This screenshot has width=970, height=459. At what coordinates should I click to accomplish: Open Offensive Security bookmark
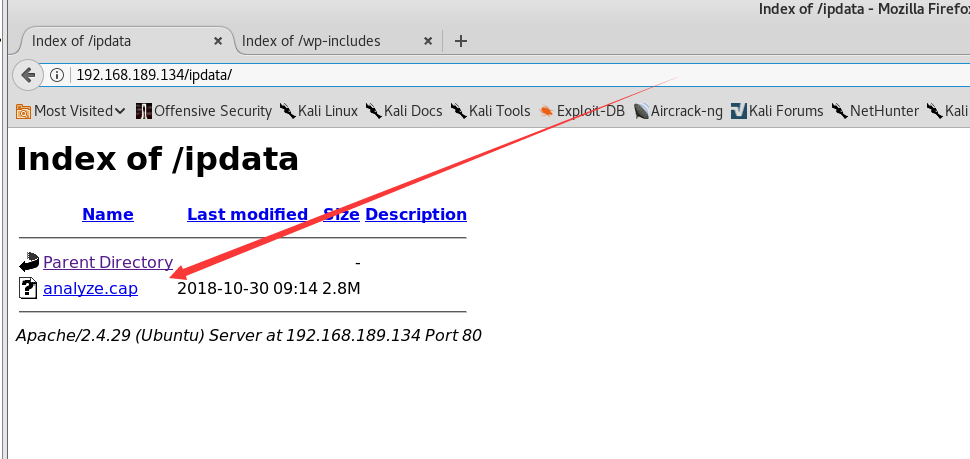[204, 111]
